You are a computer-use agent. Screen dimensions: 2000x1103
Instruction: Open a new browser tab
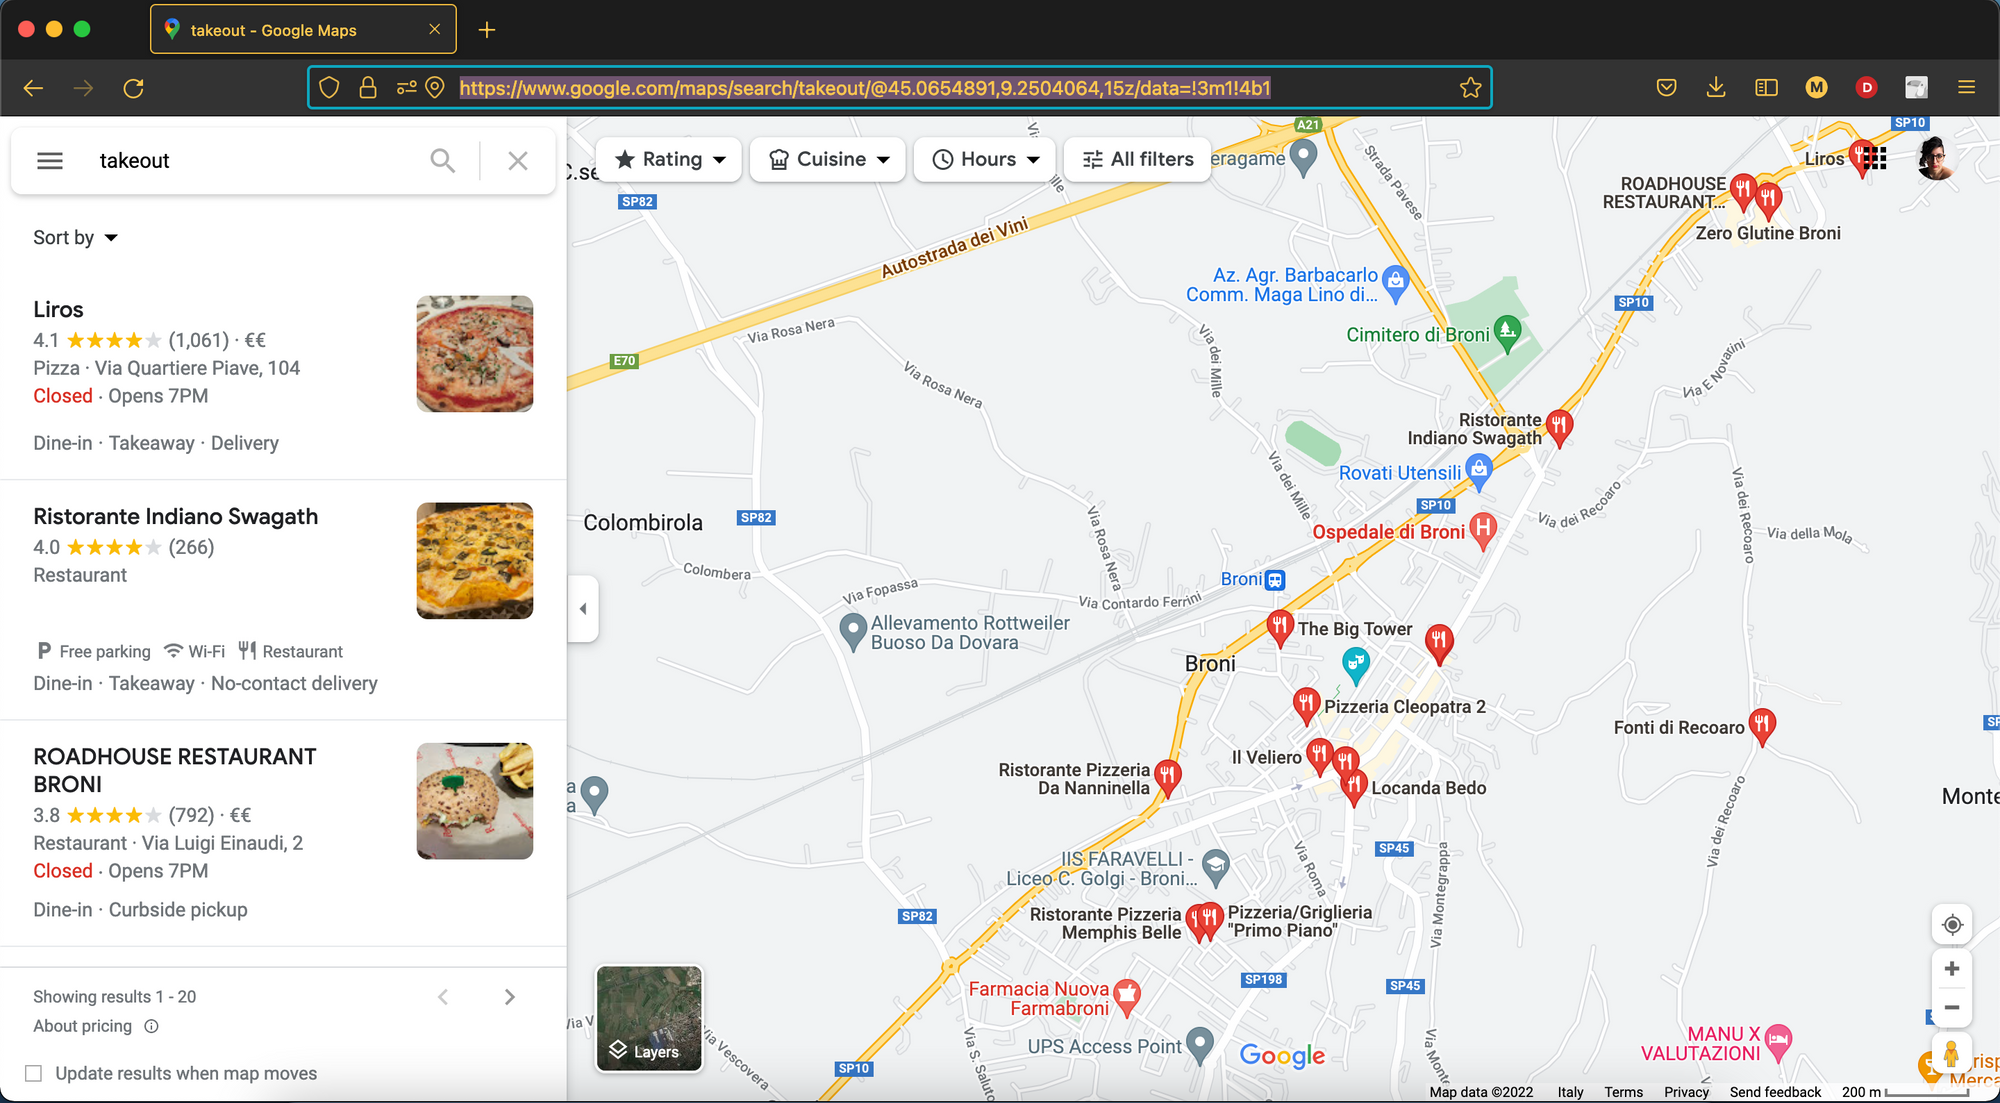click(487, 30)
